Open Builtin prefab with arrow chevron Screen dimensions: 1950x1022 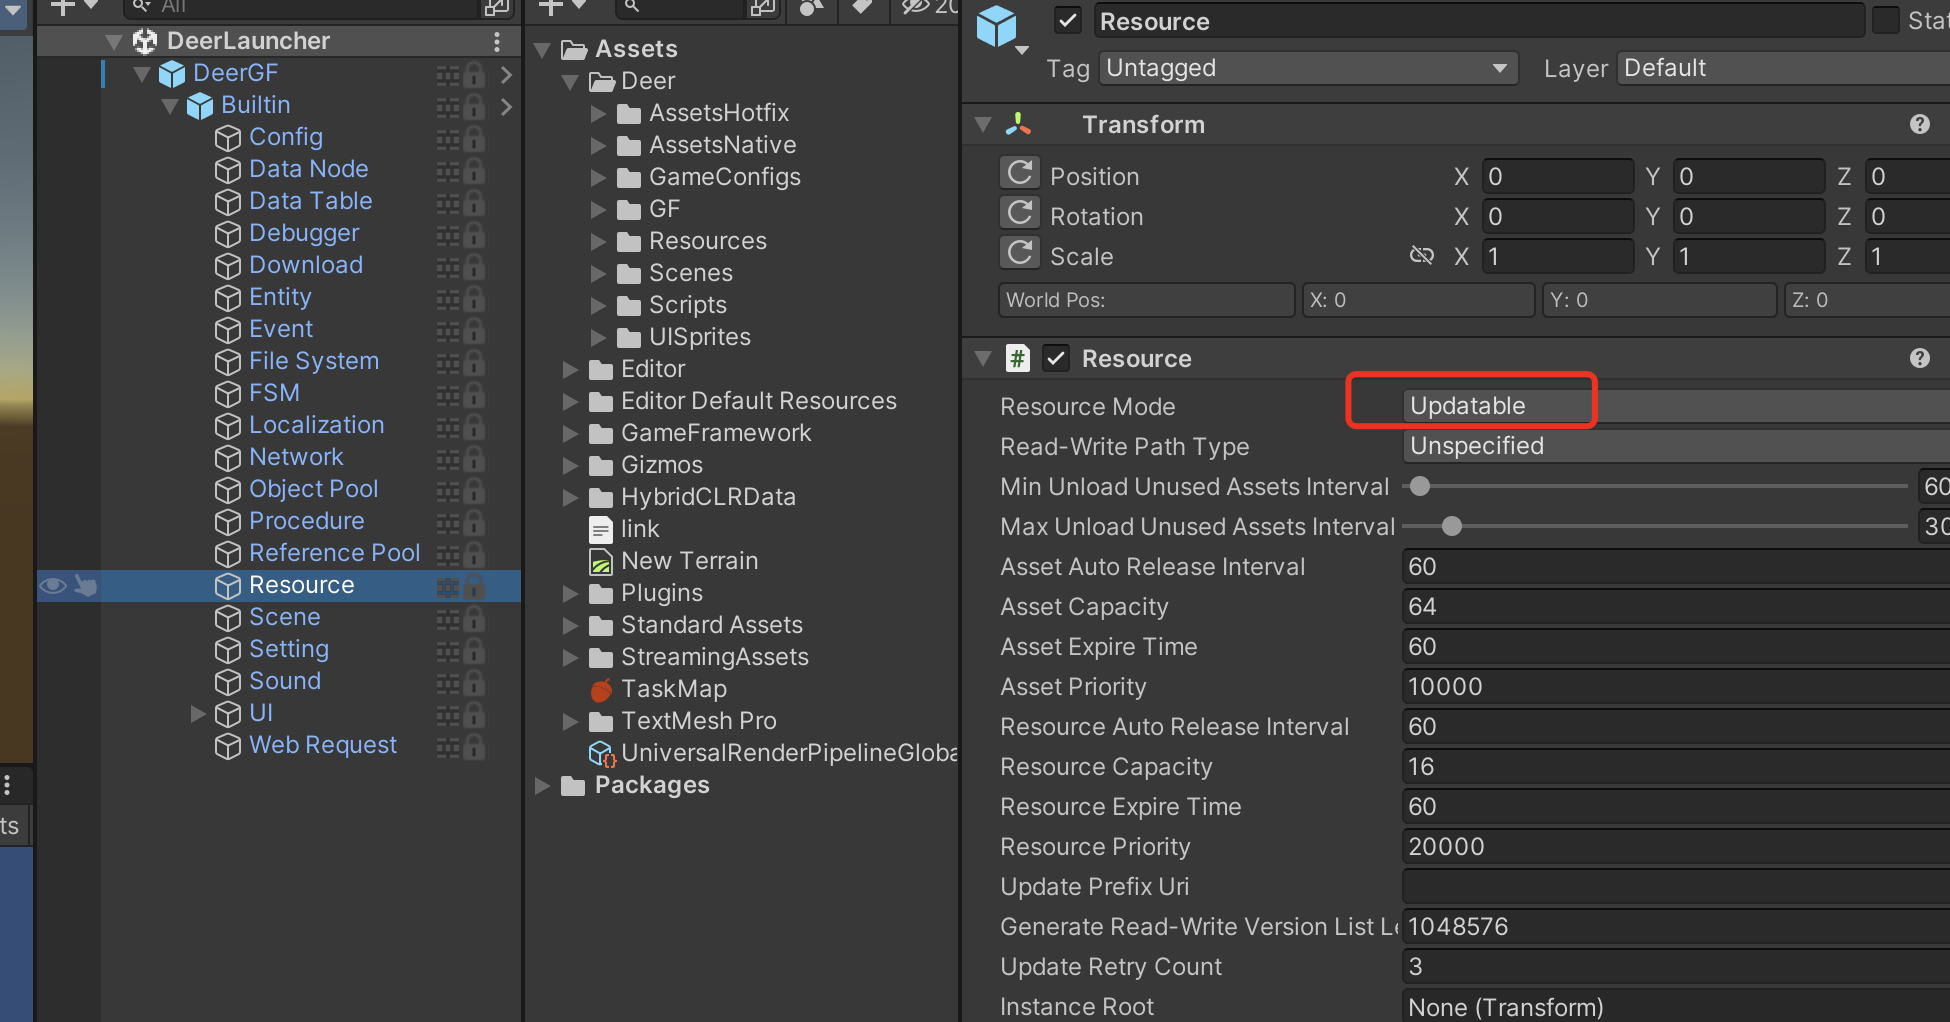click(506, 106)
